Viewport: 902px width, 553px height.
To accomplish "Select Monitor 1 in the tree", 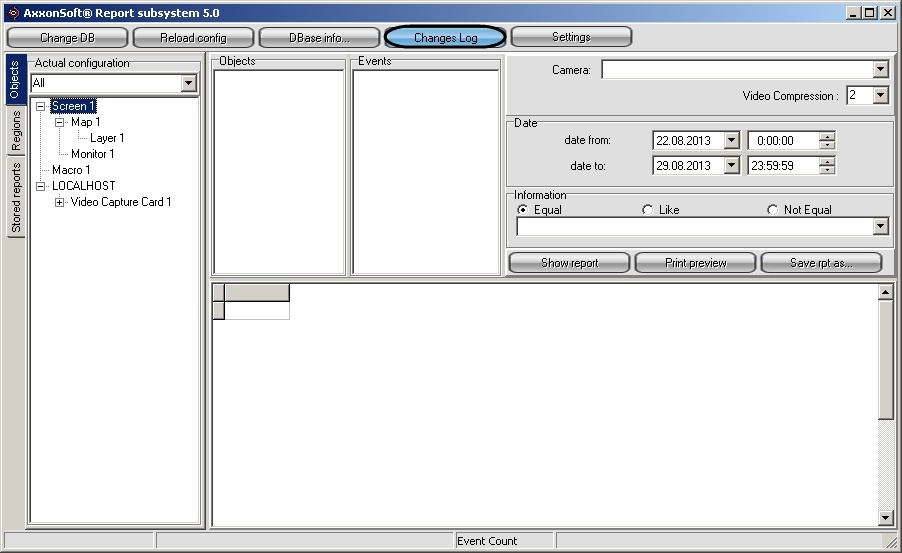I will tap(93, 154).
